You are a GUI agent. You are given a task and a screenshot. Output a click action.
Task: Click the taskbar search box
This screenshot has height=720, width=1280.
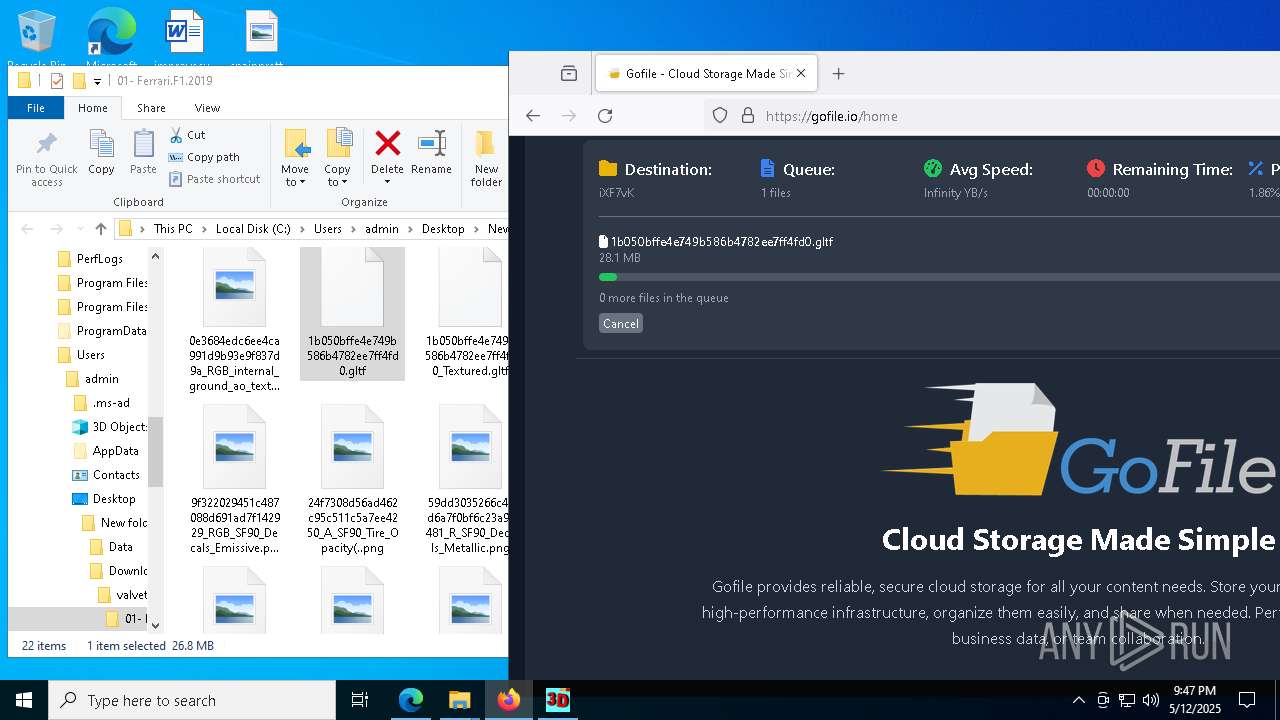point(192,700)
